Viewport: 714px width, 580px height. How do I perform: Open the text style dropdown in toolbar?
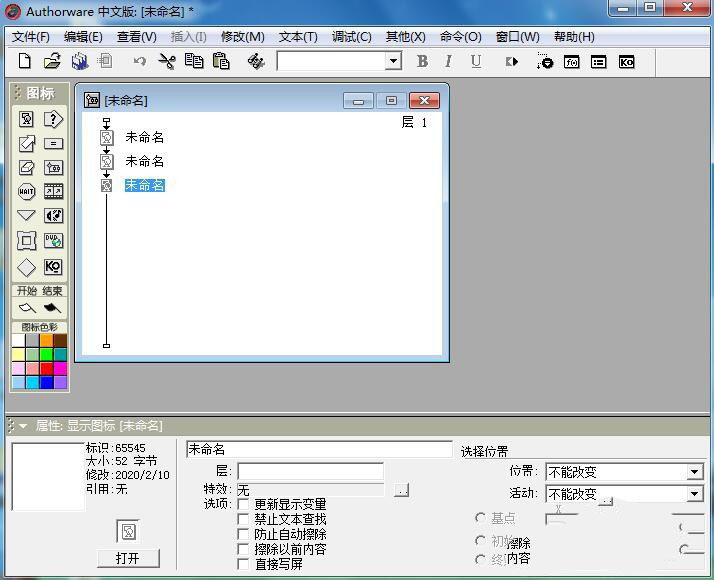393,61
